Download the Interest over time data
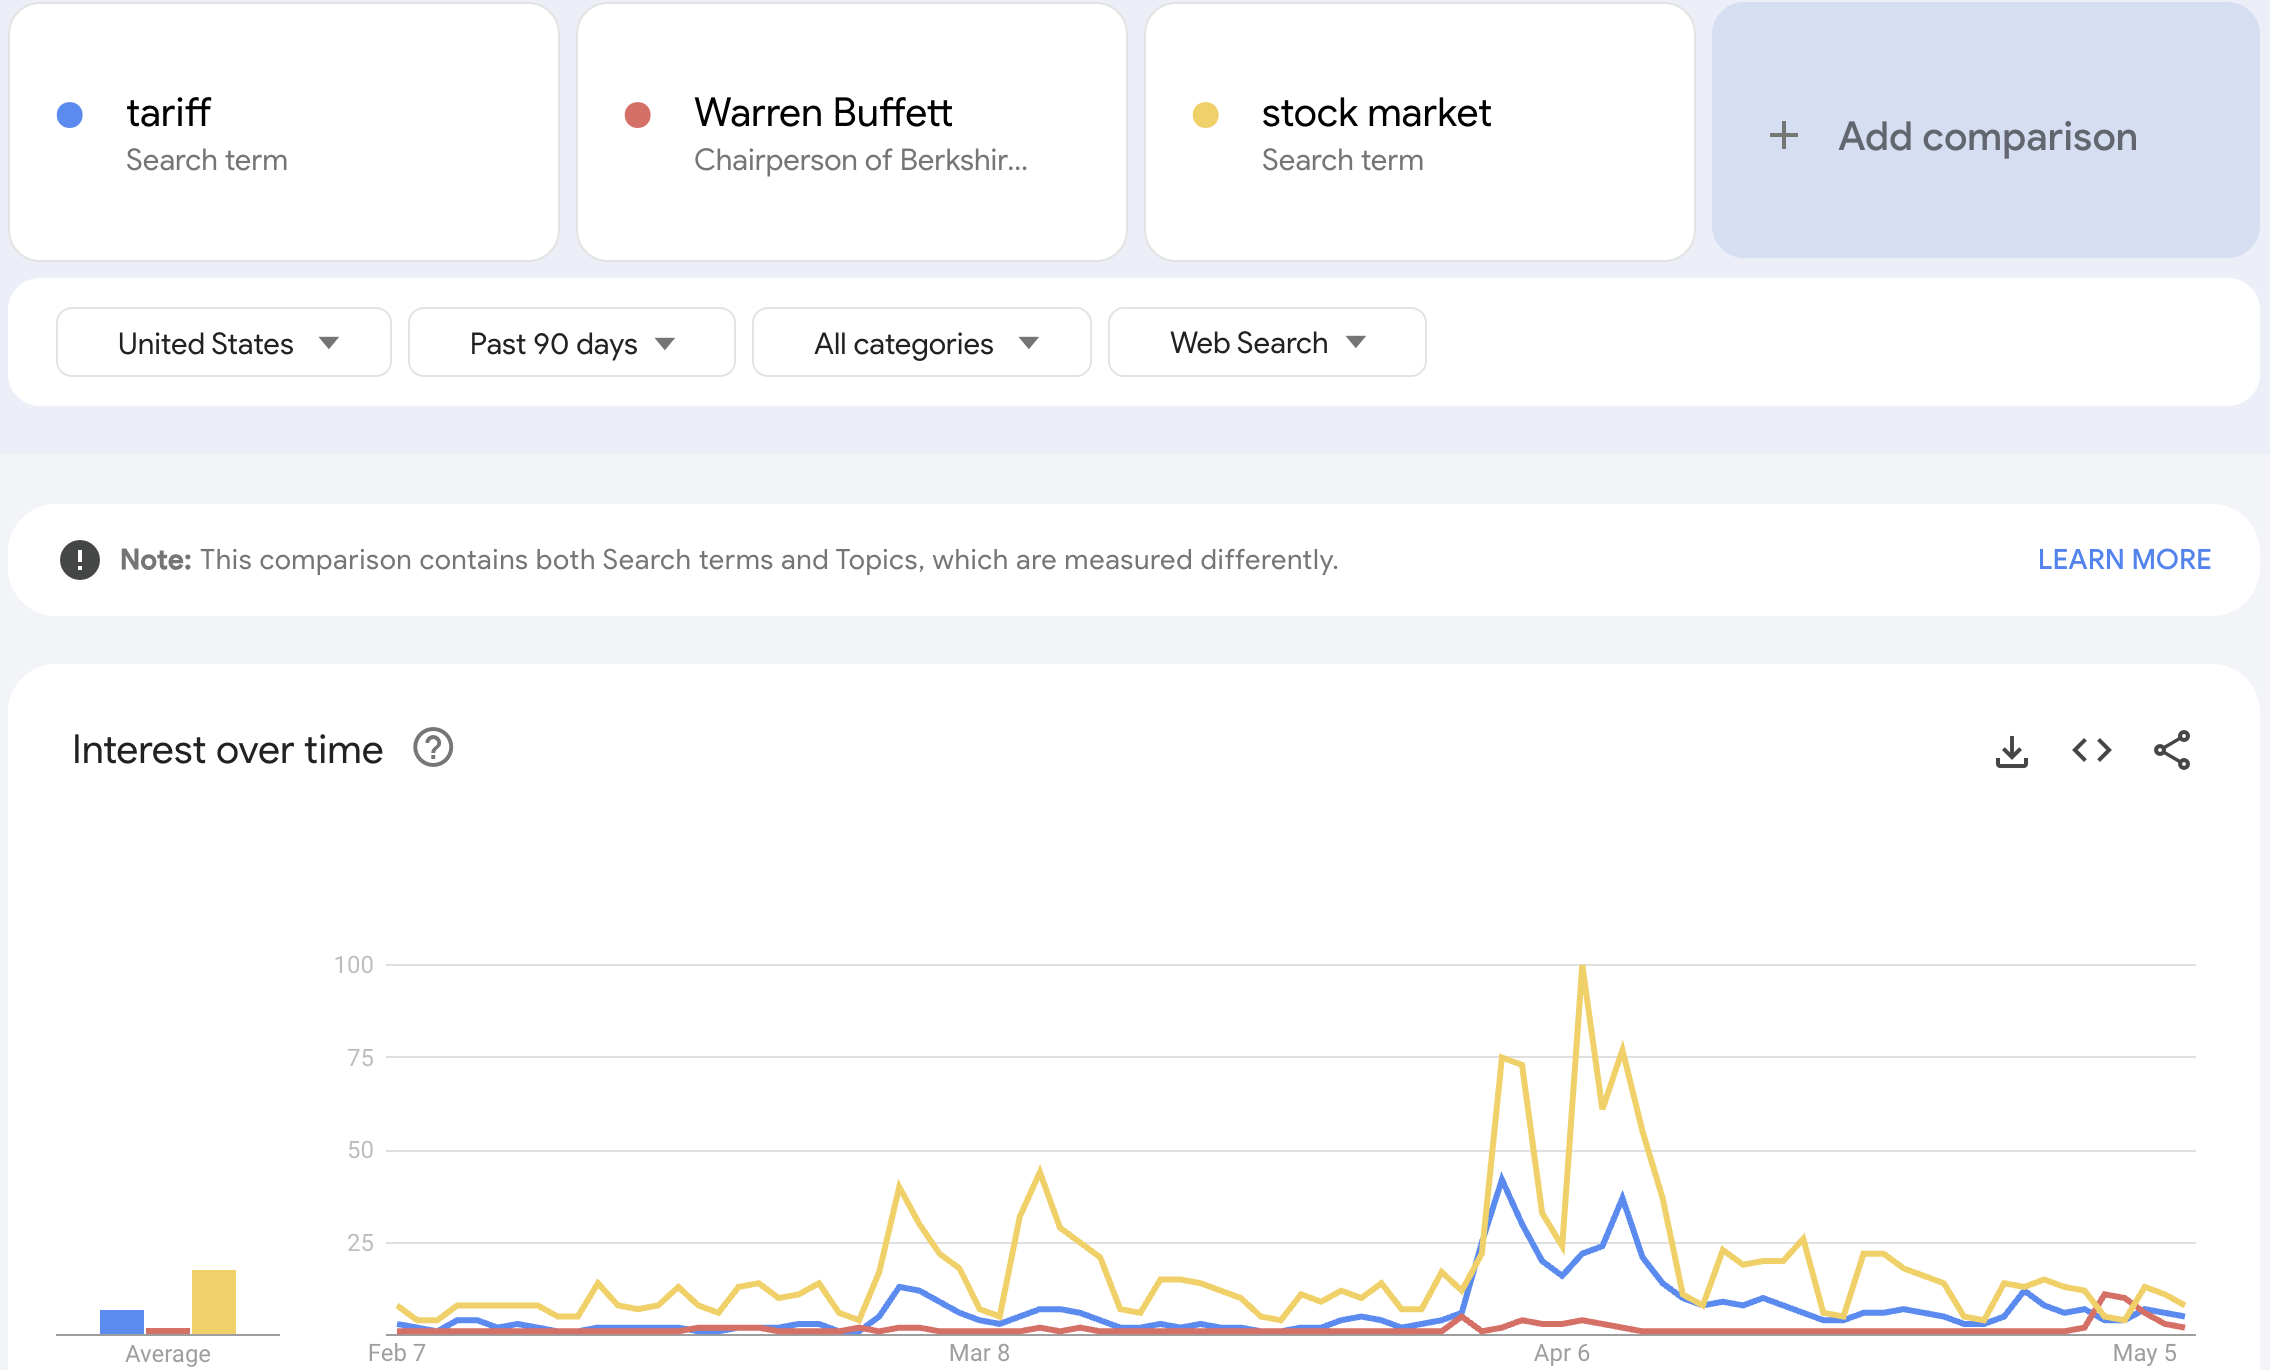The image size is (2270, 1370). 2011,751
